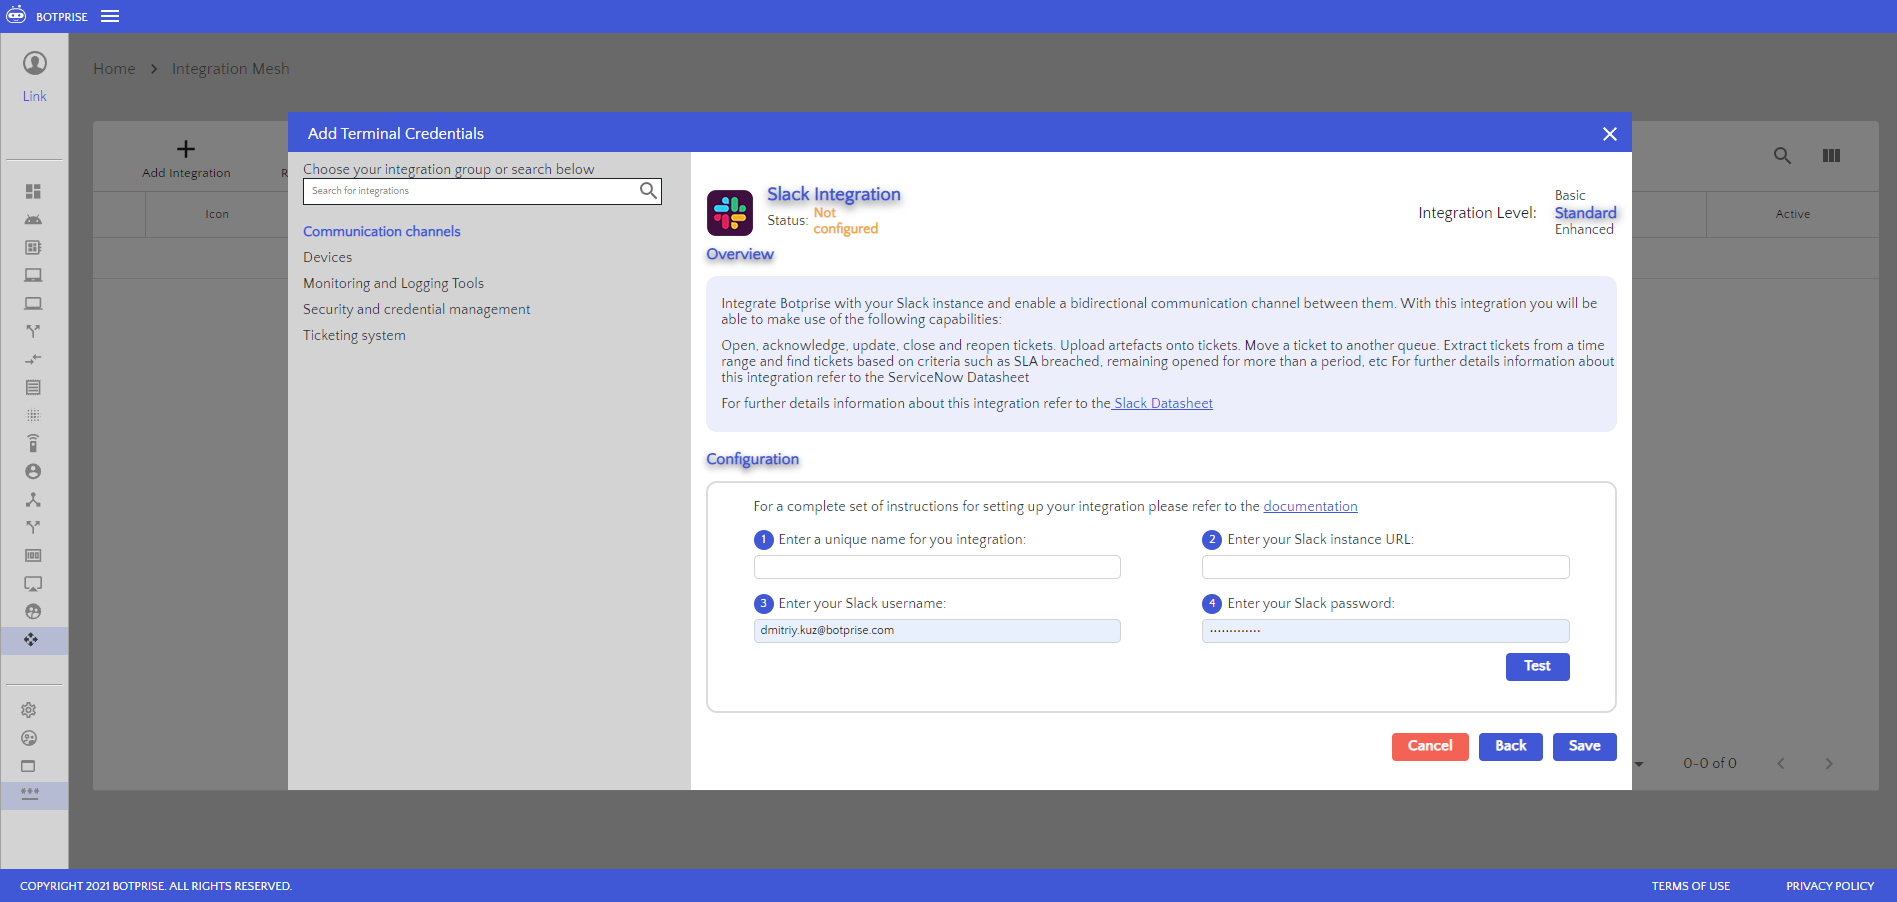Click the Slack logo icon
Image resolution: width=1897 pixels, height=902 pixels.
(730, 212)
